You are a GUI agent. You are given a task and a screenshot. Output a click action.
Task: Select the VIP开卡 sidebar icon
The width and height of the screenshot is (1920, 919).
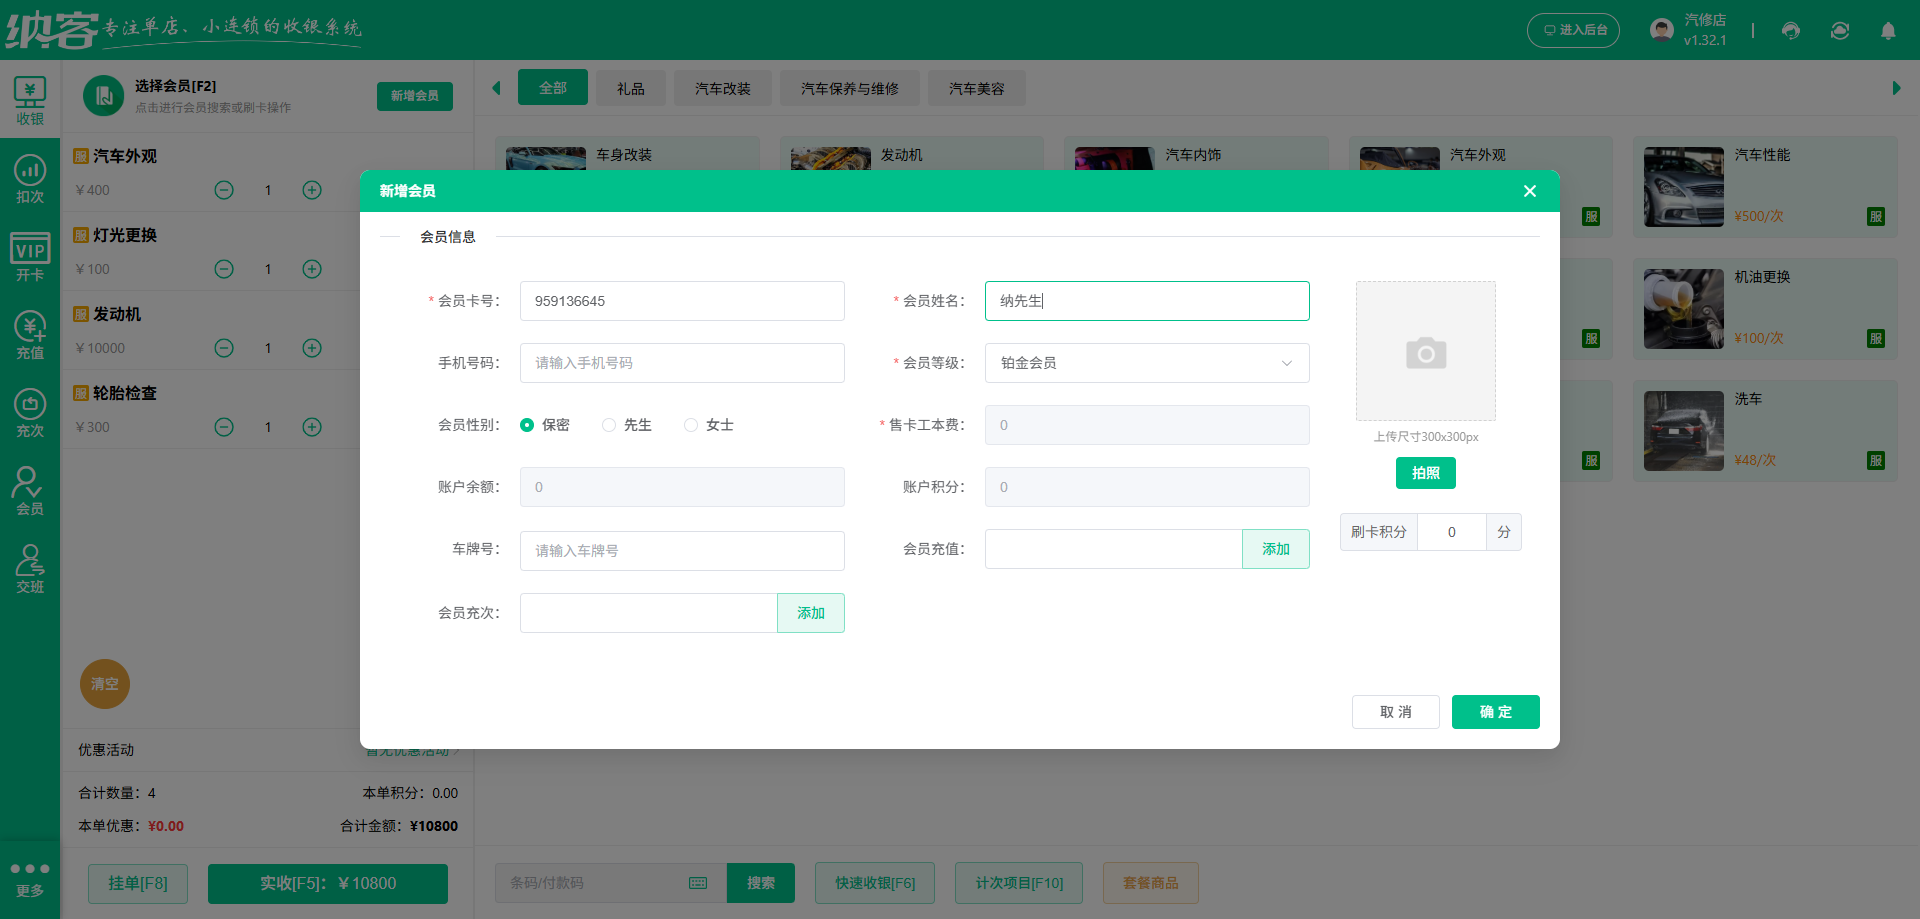click(30, 255)
